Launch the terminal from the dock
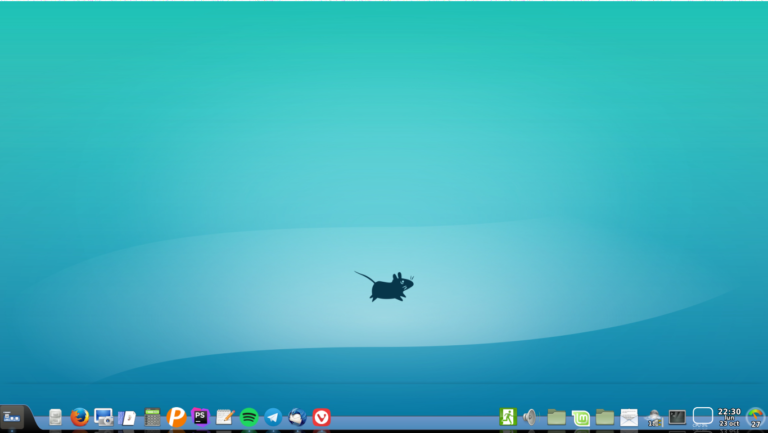This screenshot has height=433, width=768. 677,417
